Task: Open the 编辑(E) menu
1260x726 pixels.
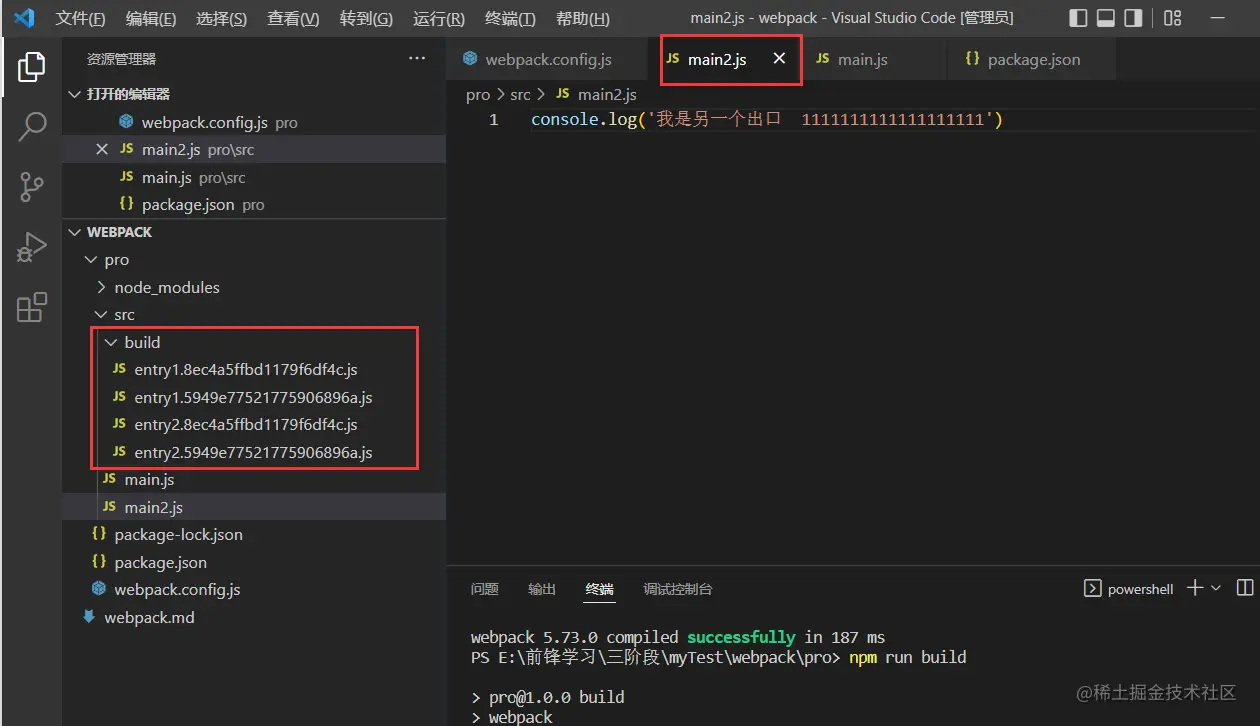Action: (x=151, y=19)
